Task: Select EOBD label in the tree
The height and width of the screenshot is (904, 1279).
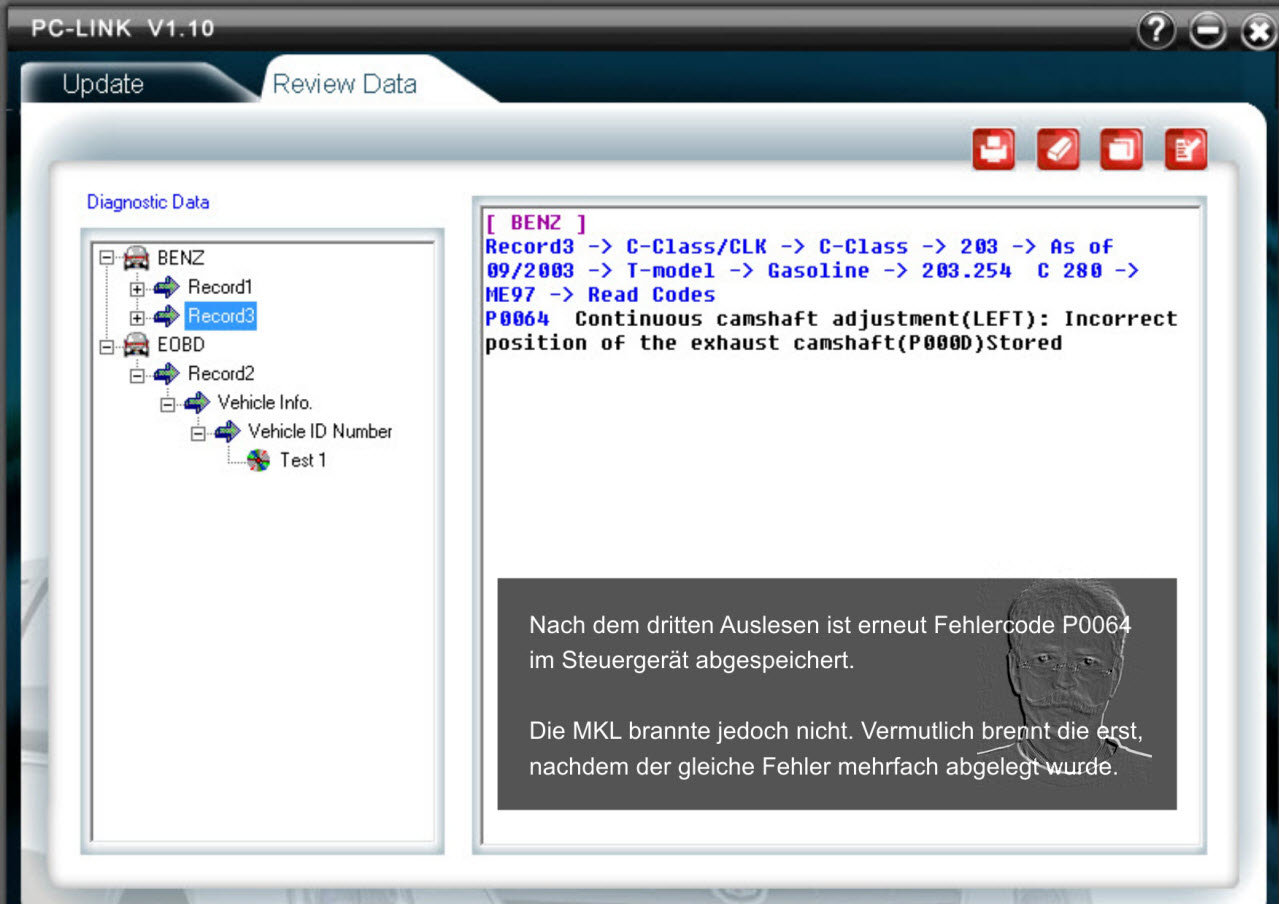Action: [181, 345]
